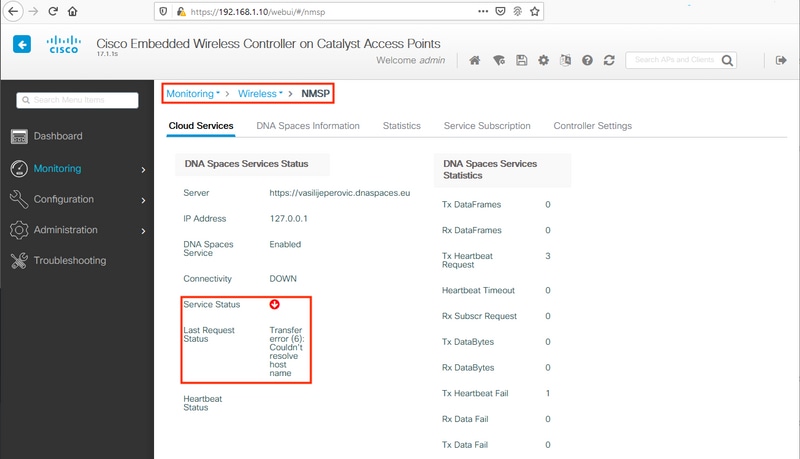Viewport: 800px width, 459px height.
Task: Click the Connectivity DOWN value
Action: 283,278
